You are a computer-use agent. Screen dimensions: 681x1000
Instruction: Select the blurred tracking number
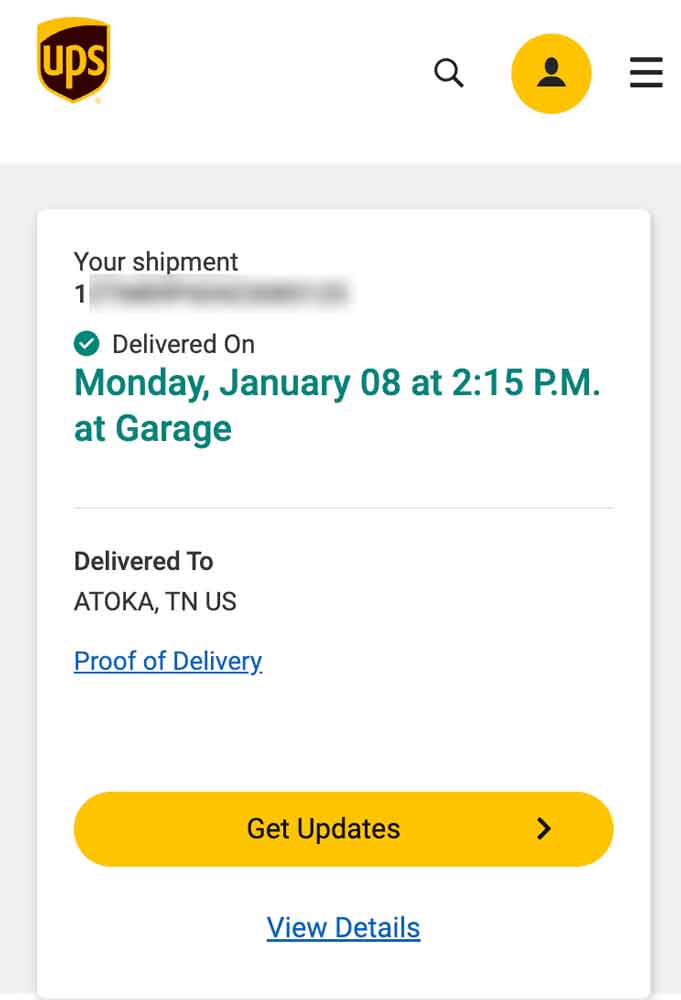214,294
